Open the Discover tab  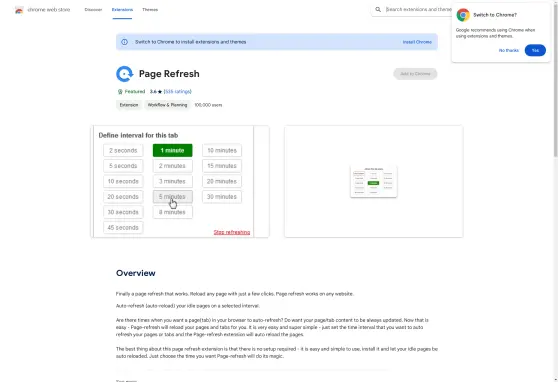point(93,10)
